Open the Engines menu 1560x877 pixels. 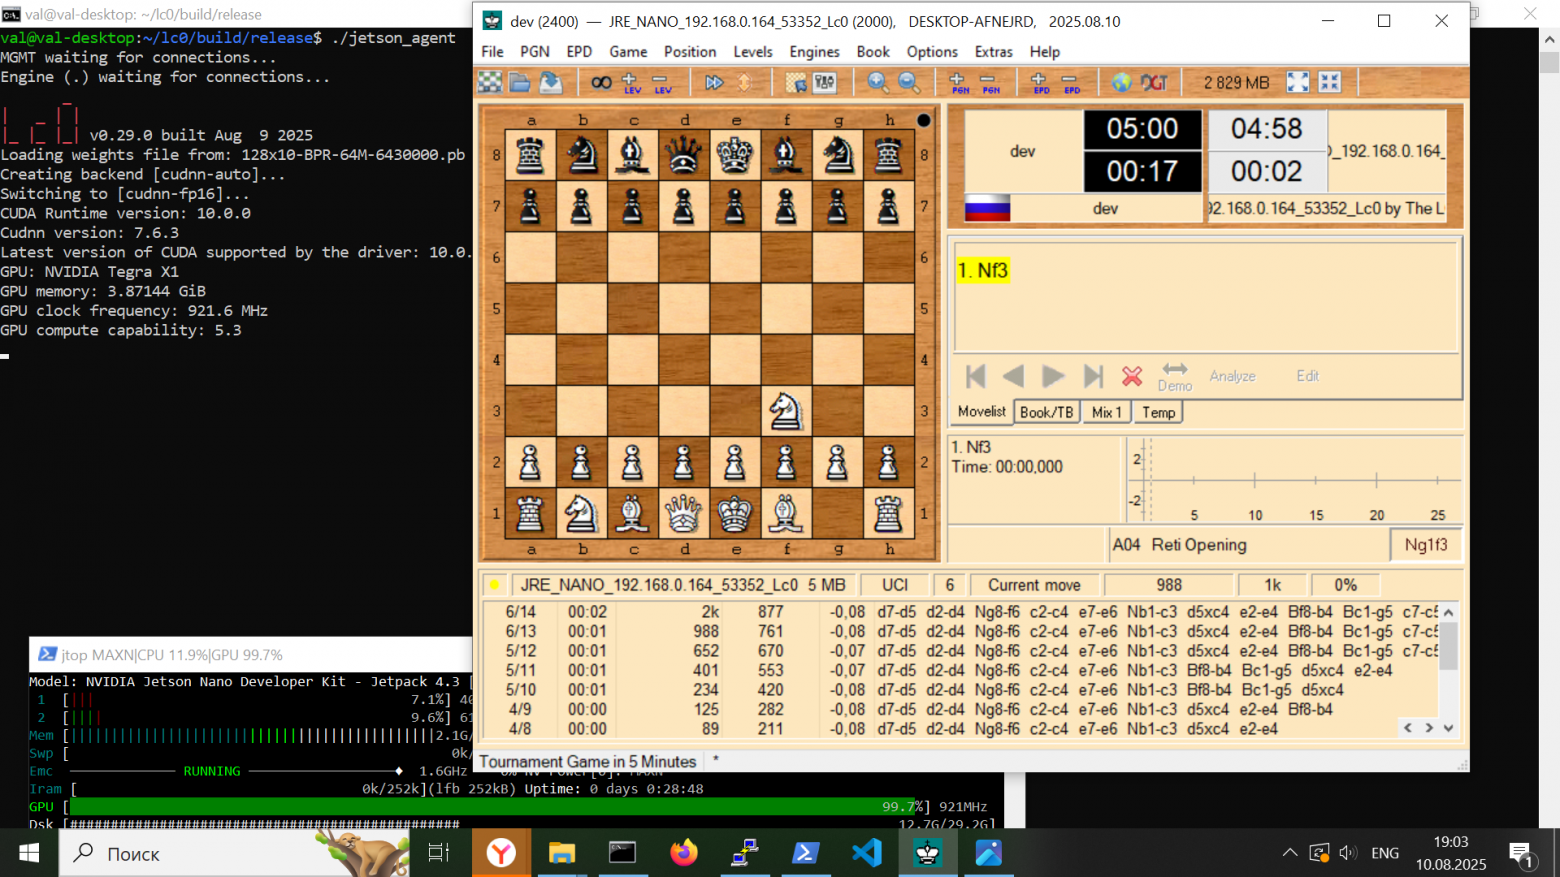tap(814, 52)
